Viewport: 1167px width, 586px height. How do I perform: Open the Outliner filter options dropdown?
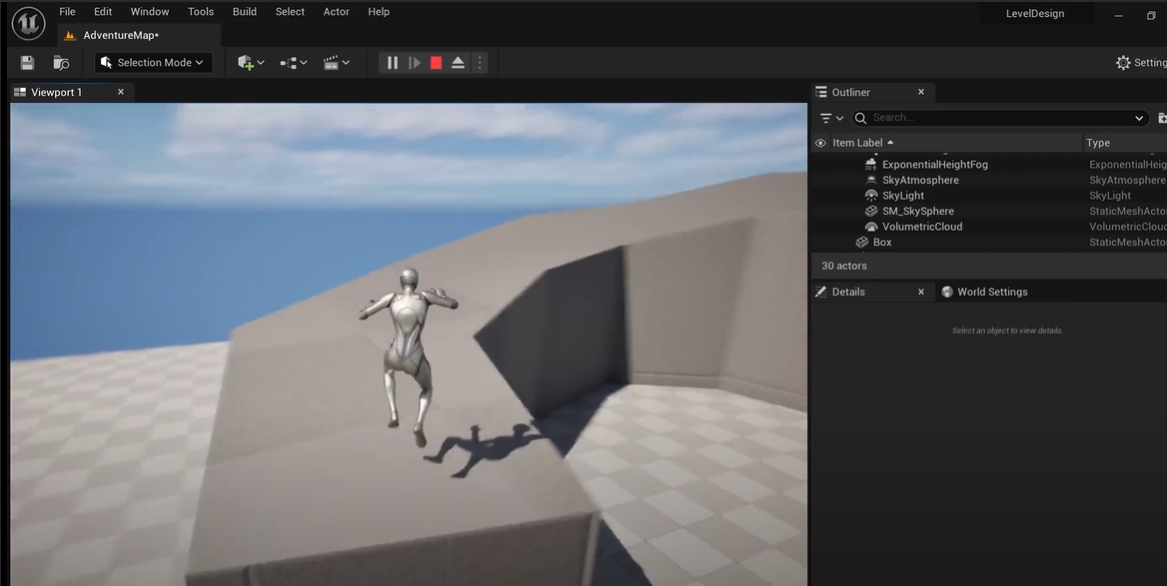831,118
